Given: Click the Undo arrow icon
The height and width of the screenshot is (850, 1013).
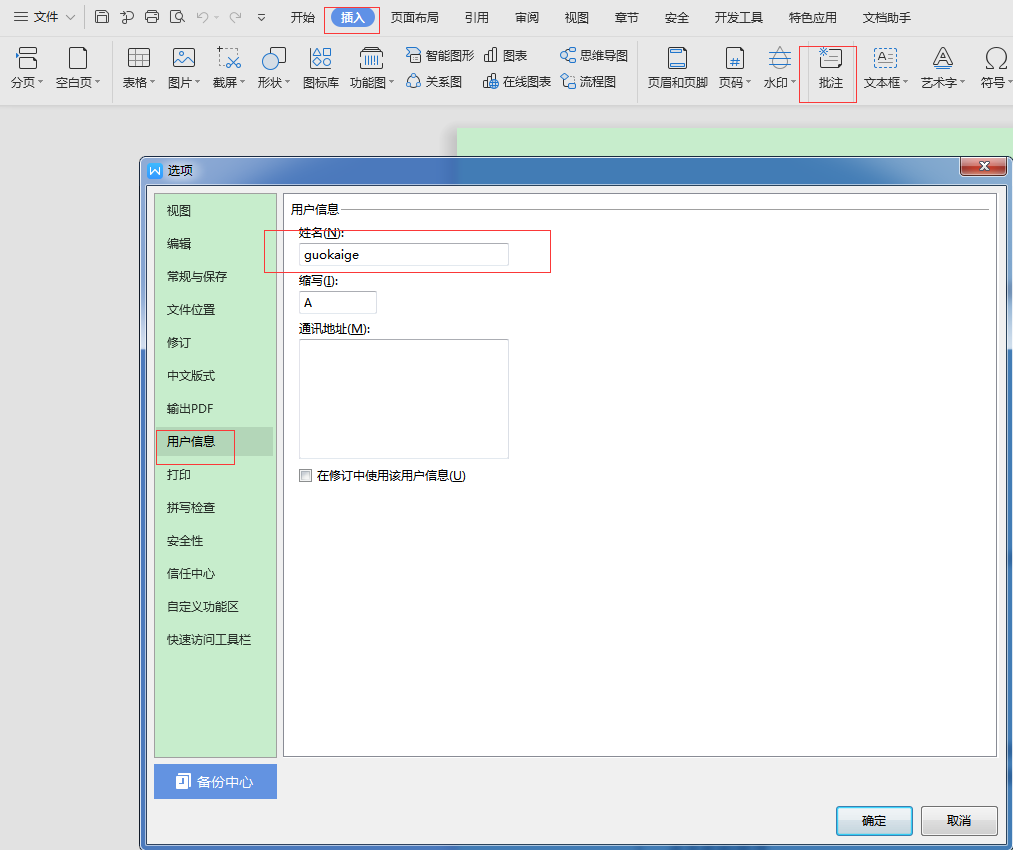Looking at the screenshot, I should coord(202,17).
